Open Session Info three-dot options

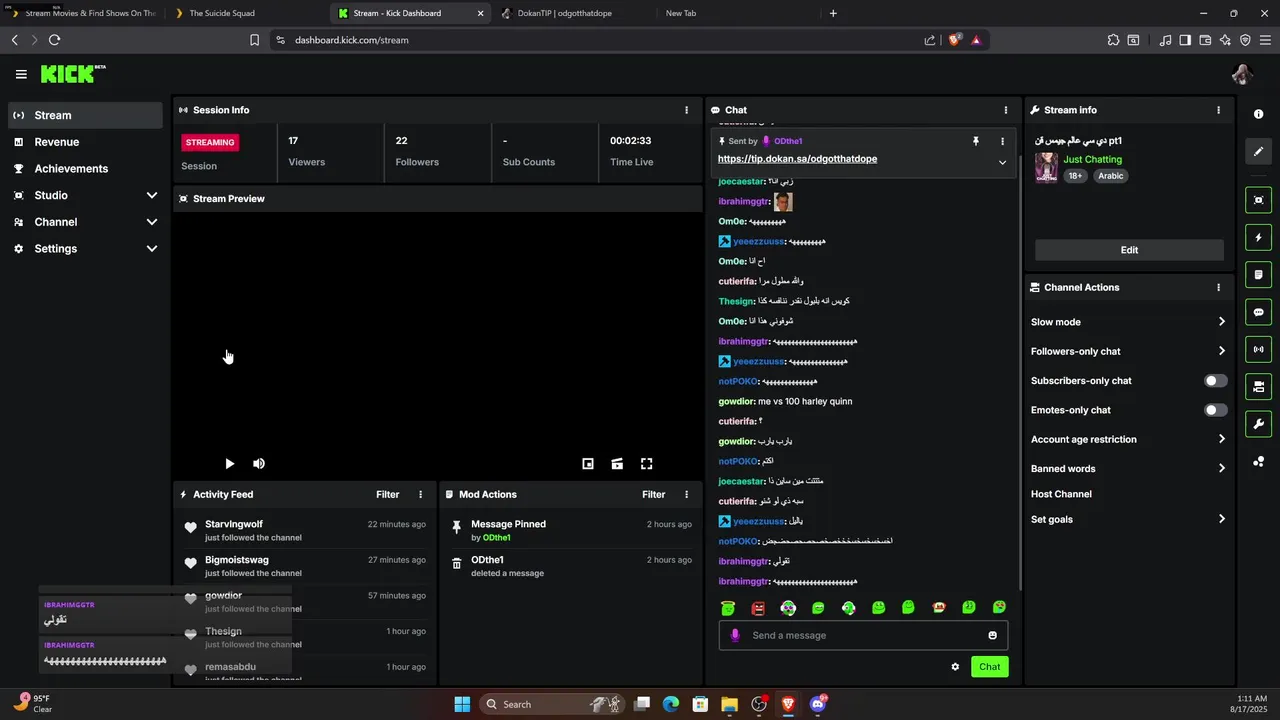[x=686, y=110]
